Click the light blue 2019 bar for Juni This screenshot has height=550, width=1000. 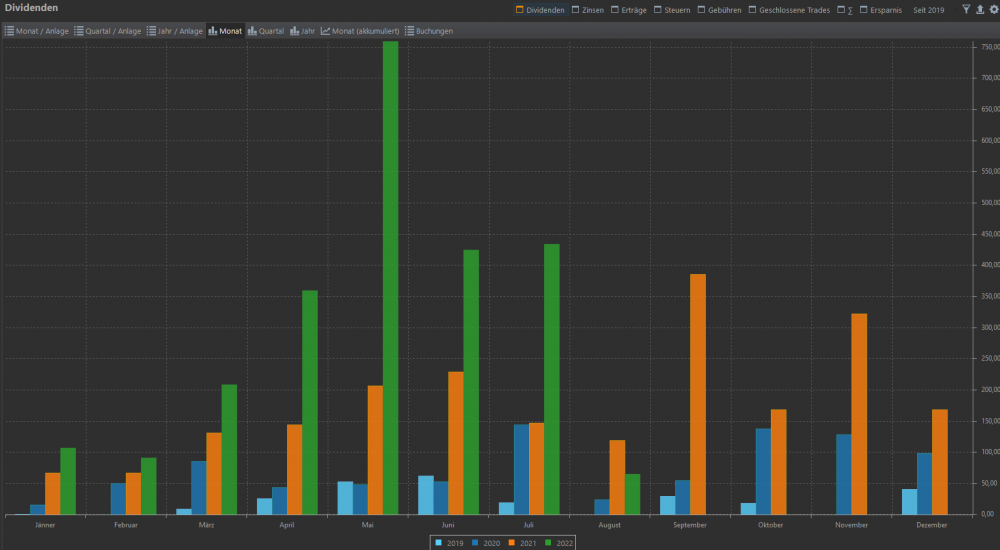[425, 495]
